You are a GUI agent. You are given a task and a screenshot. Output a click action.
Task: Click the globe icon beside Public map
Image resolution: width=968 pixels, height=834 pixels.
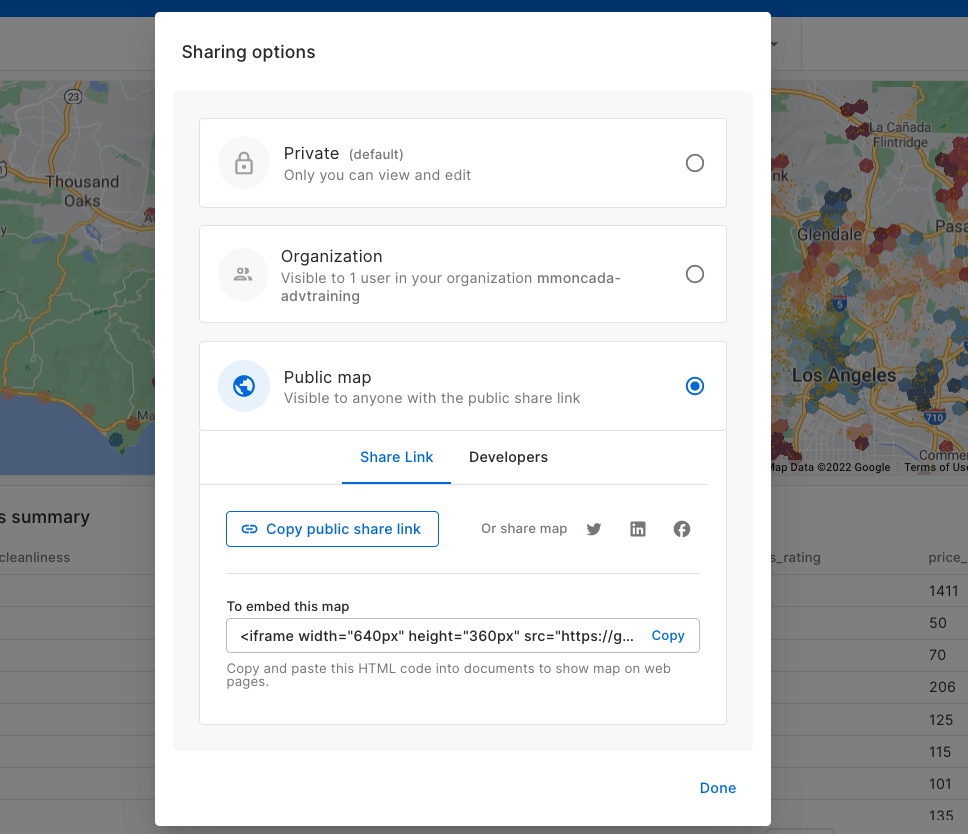[244, 386]
